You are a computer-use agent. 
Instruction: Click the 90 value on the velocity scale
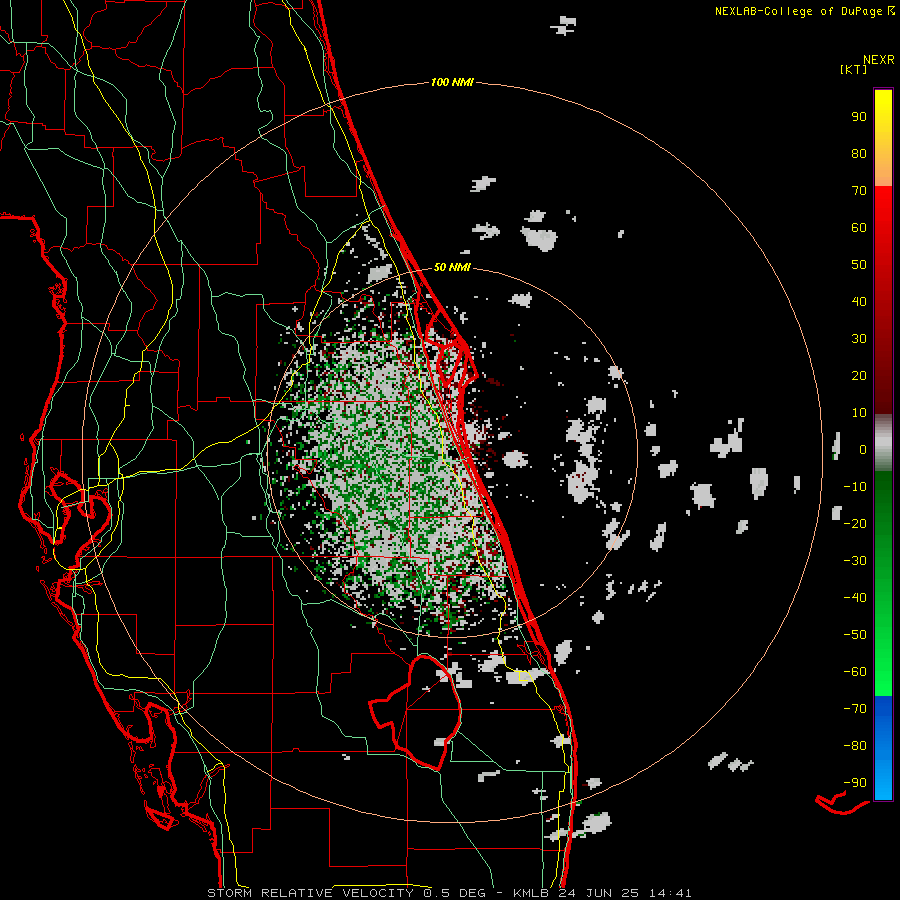tap(859, 117)
